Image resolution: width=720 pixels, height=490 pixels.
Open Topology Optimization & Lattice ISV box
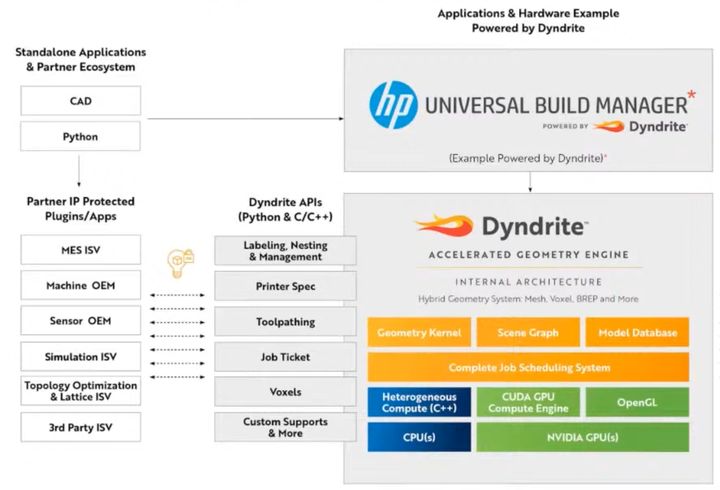80,391
